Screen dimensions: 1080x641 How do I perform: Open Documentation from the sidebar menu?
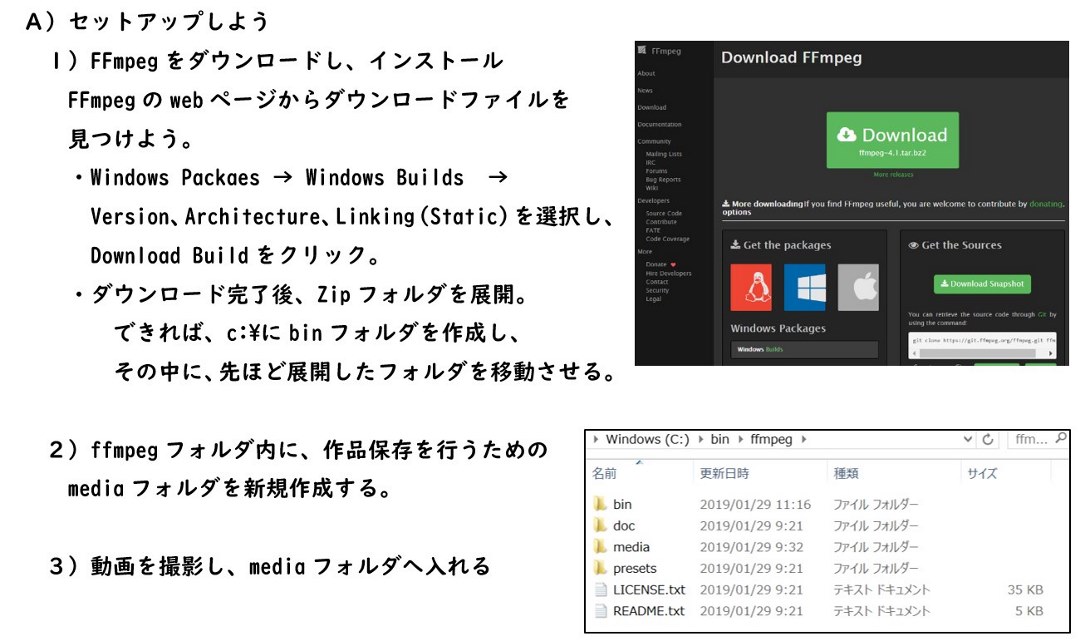[x=658, y=124]
